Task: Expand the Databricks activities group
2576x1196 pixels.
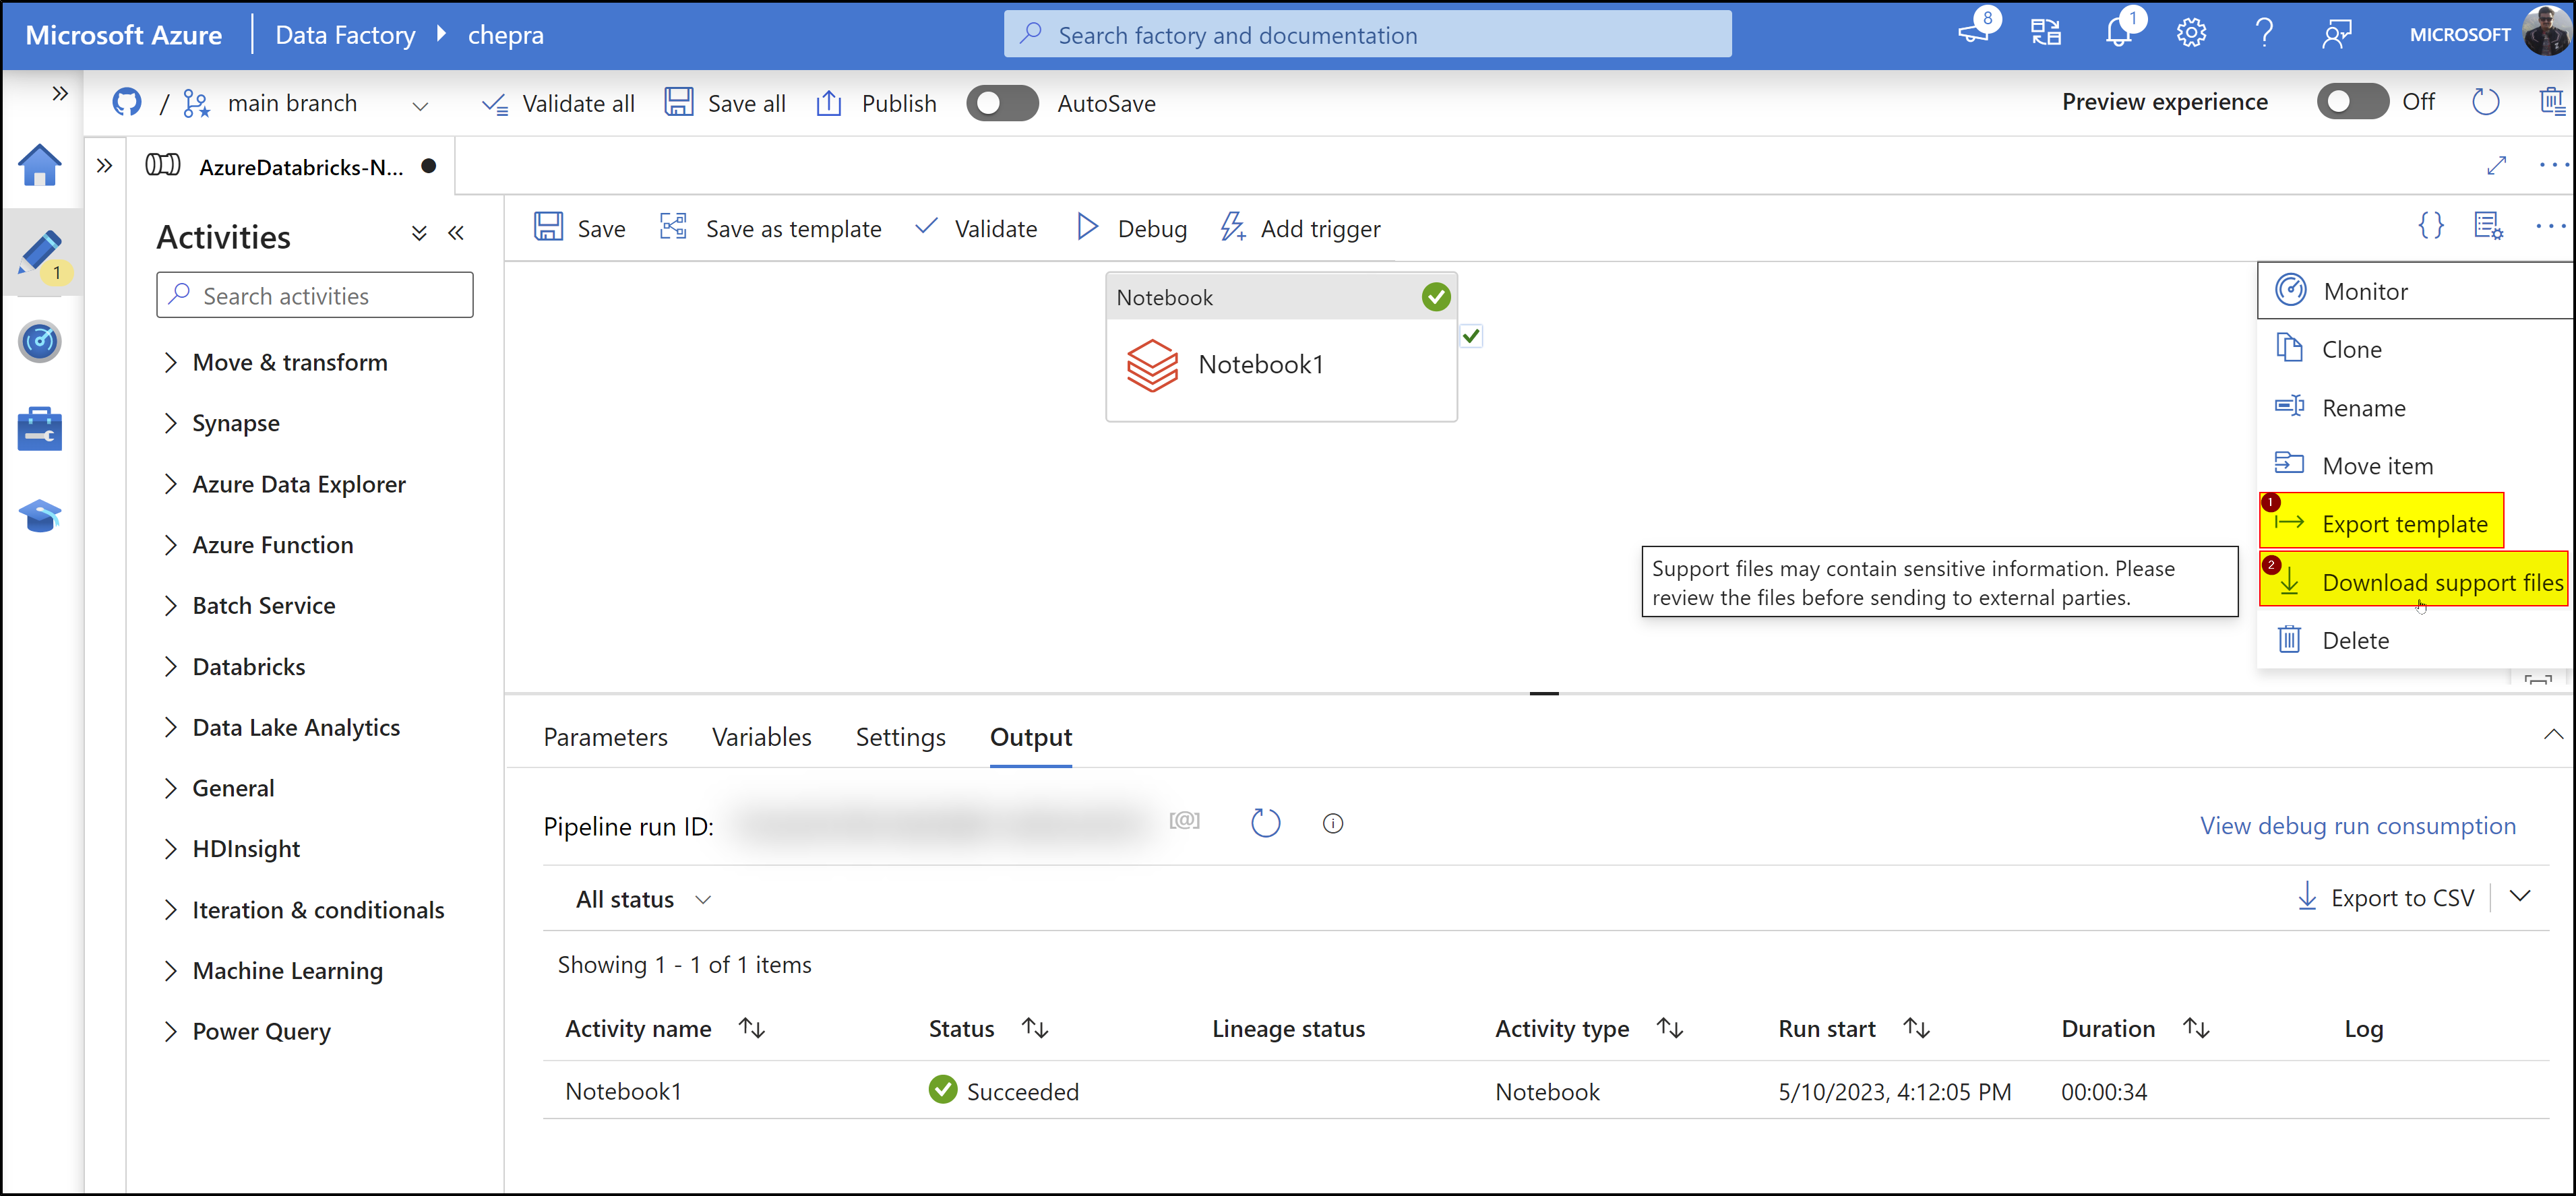Action: pos(248,666)
